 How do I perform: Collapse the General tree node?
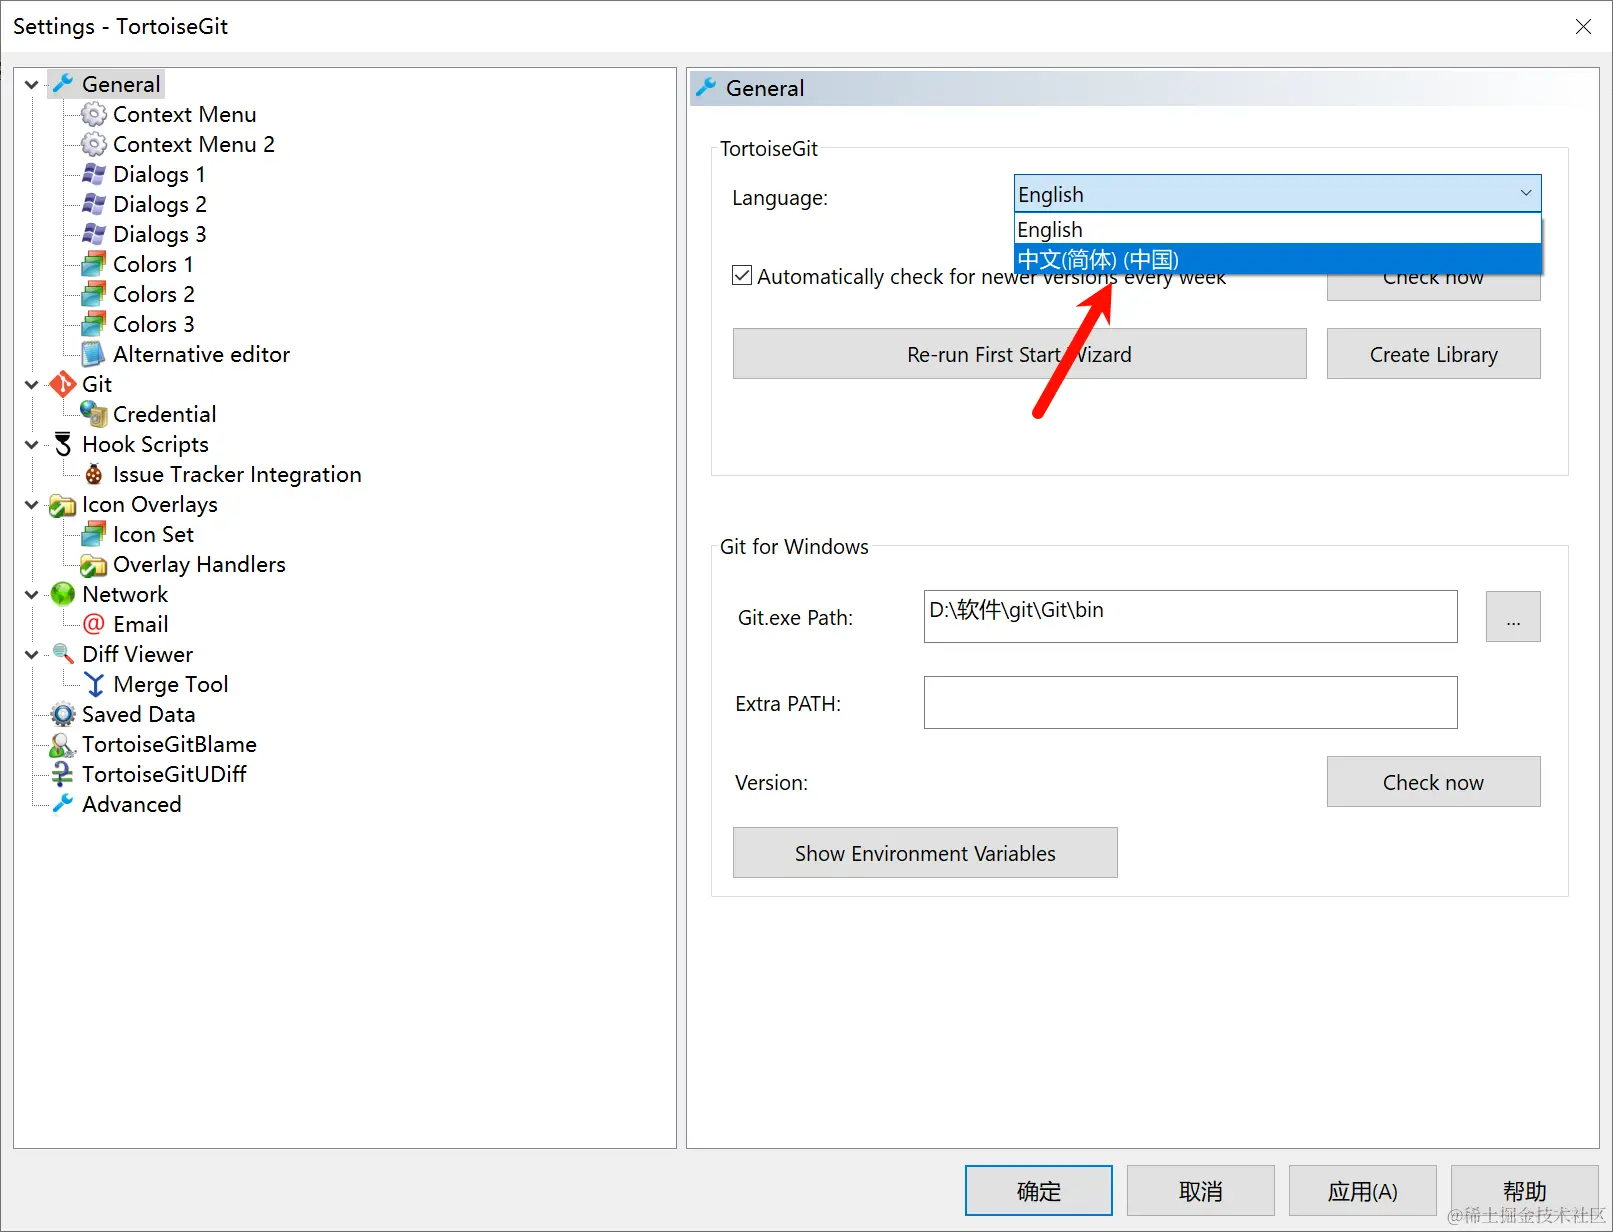point(32,85)
